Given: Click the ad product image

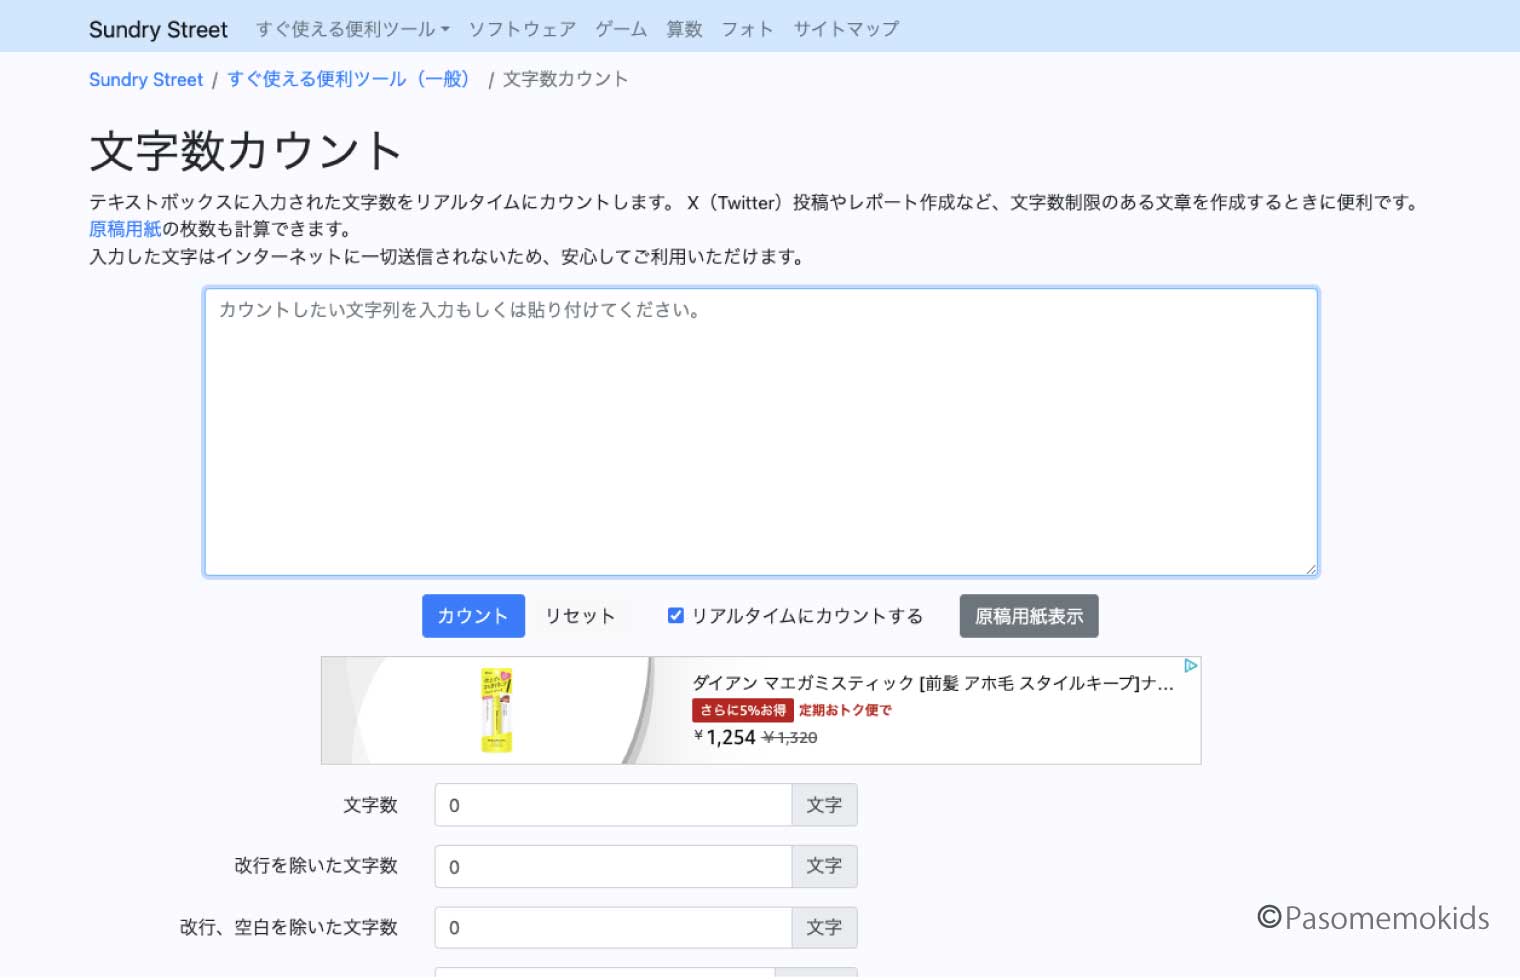Looking at the screenshot, I should pyautogui.click(x=496, y=710).
